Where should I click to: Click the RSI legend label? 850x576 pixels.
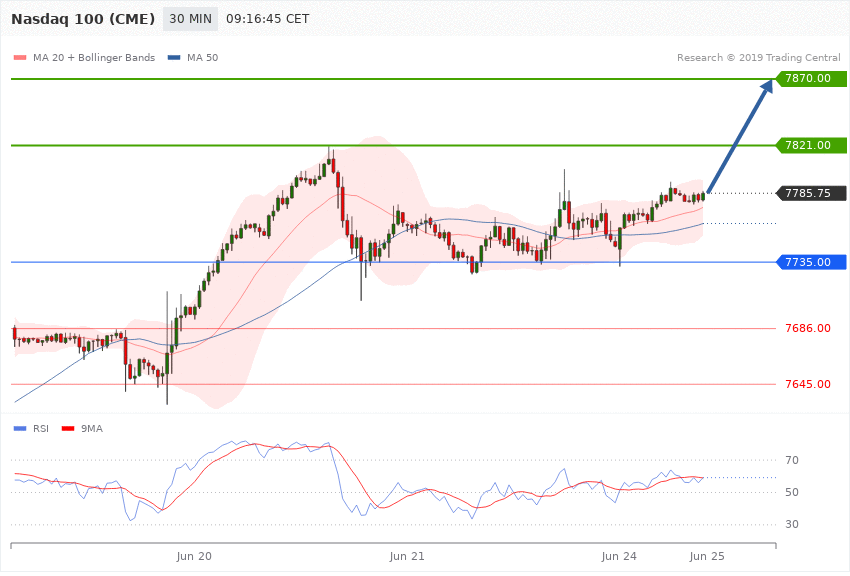pyautogui.click(x=41, y=429)
